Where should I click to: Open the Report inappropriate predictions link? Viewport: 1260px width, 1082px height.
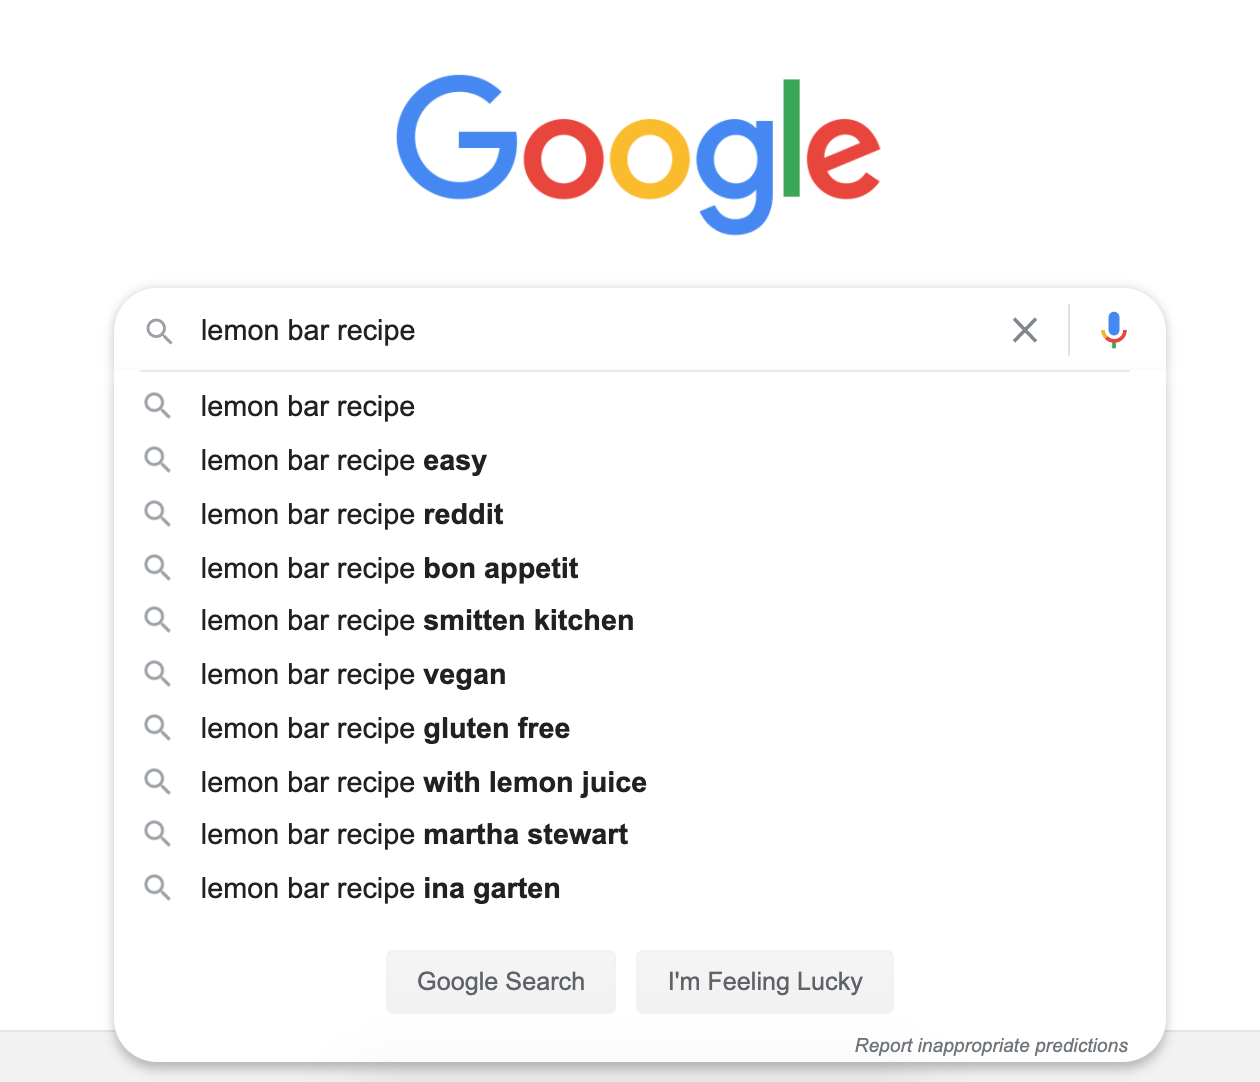[x=990, y=1046]
